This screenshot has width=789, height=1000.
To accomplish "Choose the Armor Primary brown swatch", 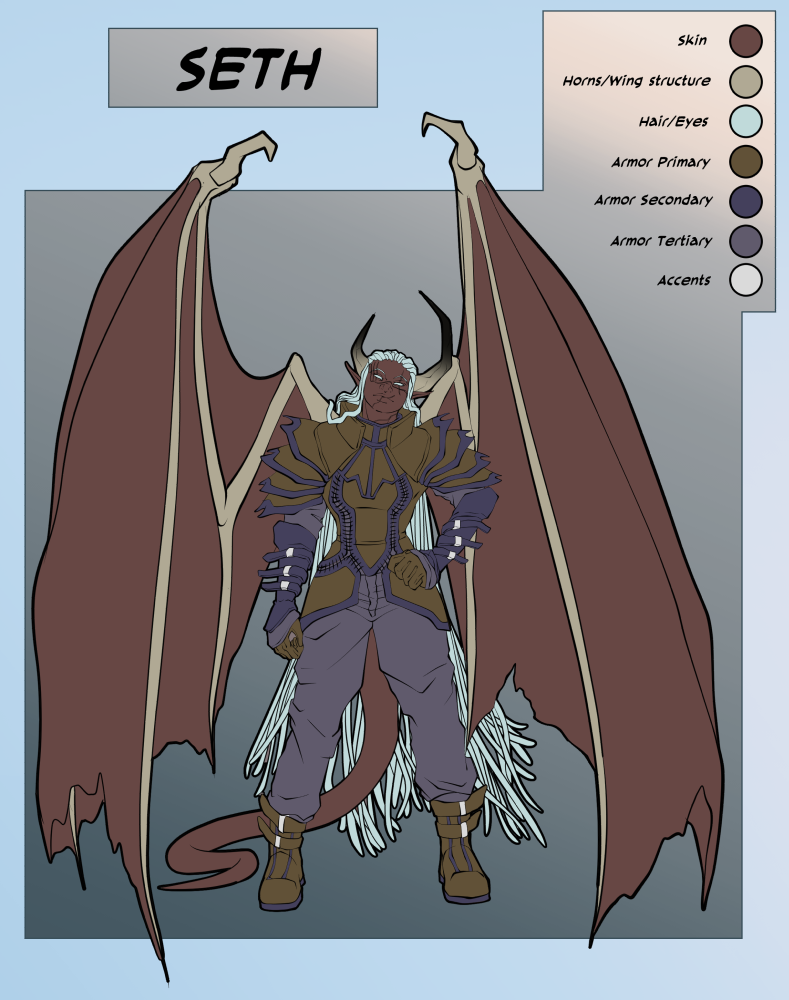I will pyautogui.click(x=745, y=161).
